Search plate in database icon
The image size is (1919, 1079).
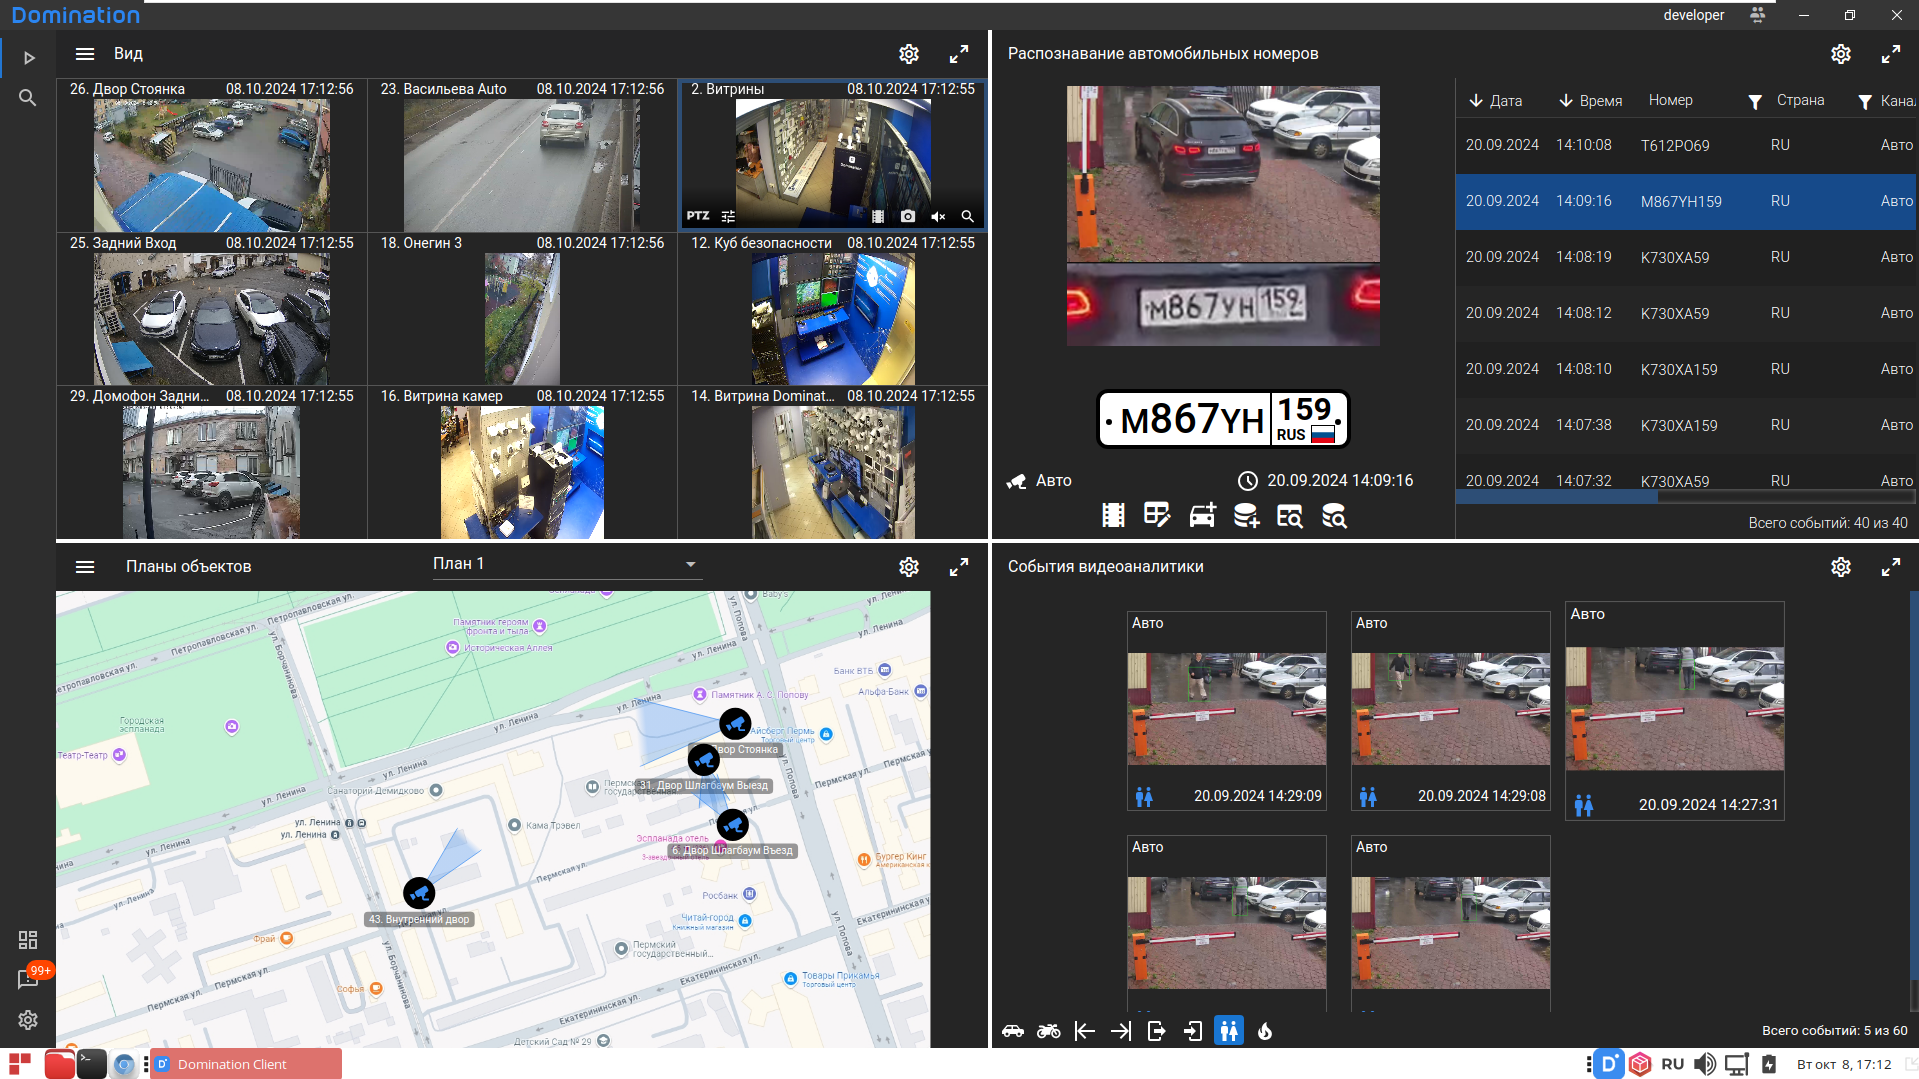click(x=1334, y=515)
